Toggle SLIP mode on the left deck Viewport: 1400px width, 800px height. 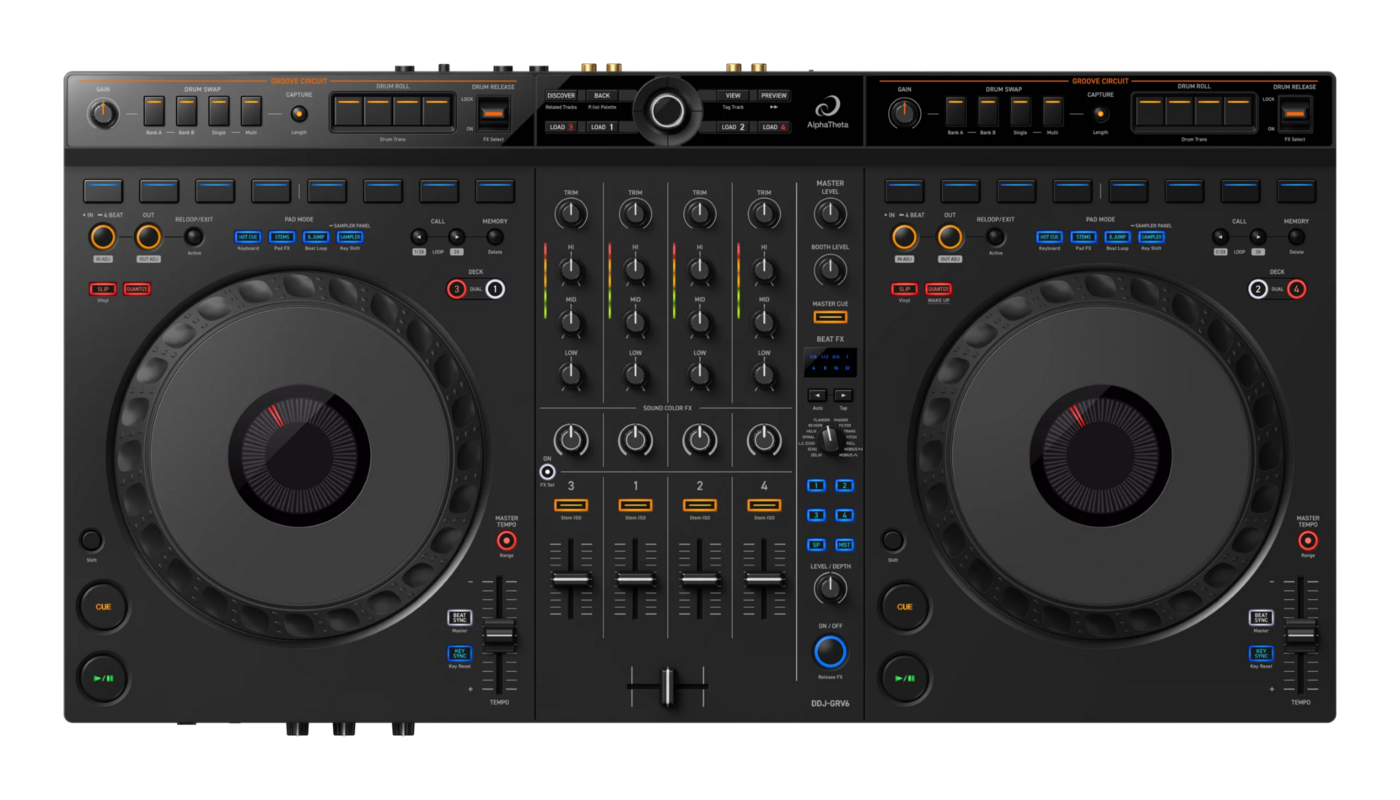coord(103,289)
